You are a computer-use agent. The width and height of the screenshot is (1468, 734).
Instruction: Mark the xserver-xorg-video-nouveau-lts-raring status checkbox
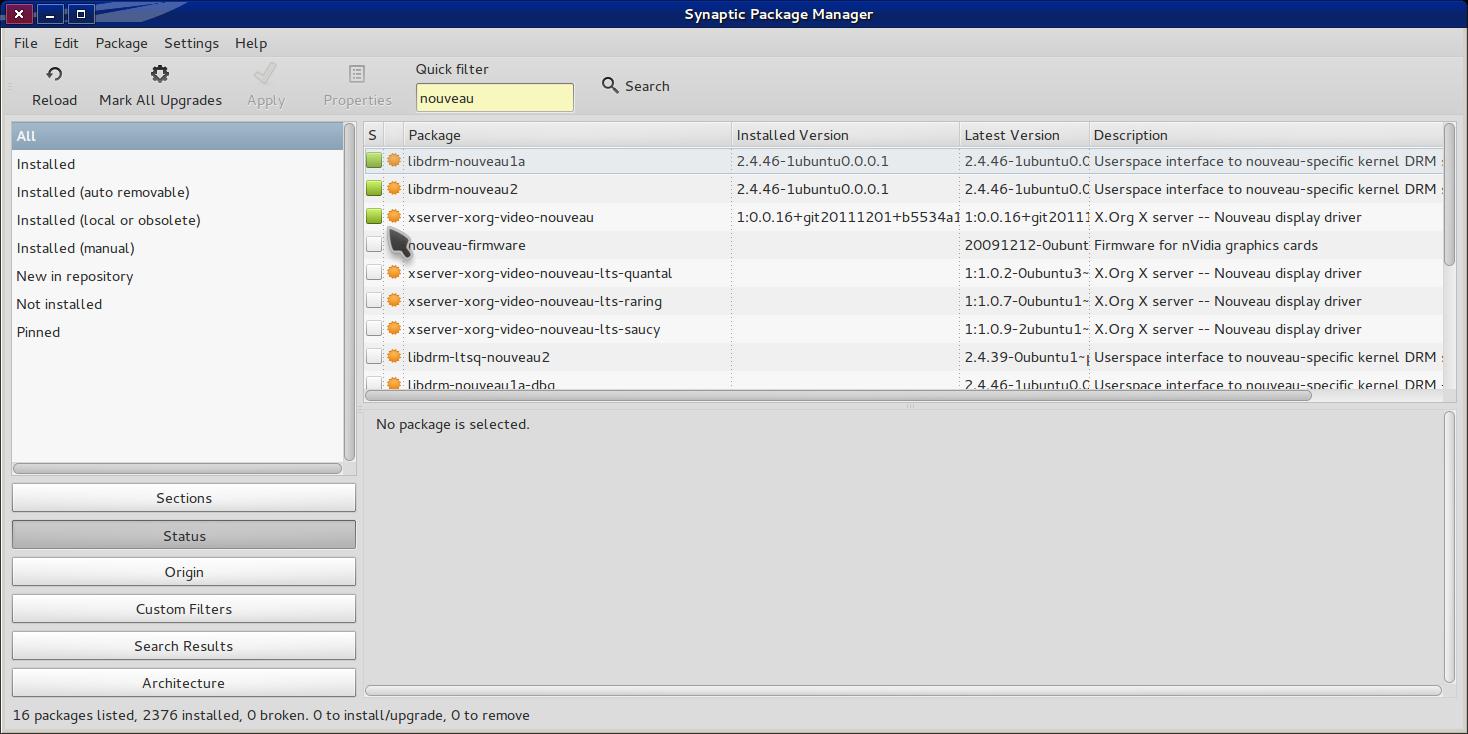[x=374, y=301]
